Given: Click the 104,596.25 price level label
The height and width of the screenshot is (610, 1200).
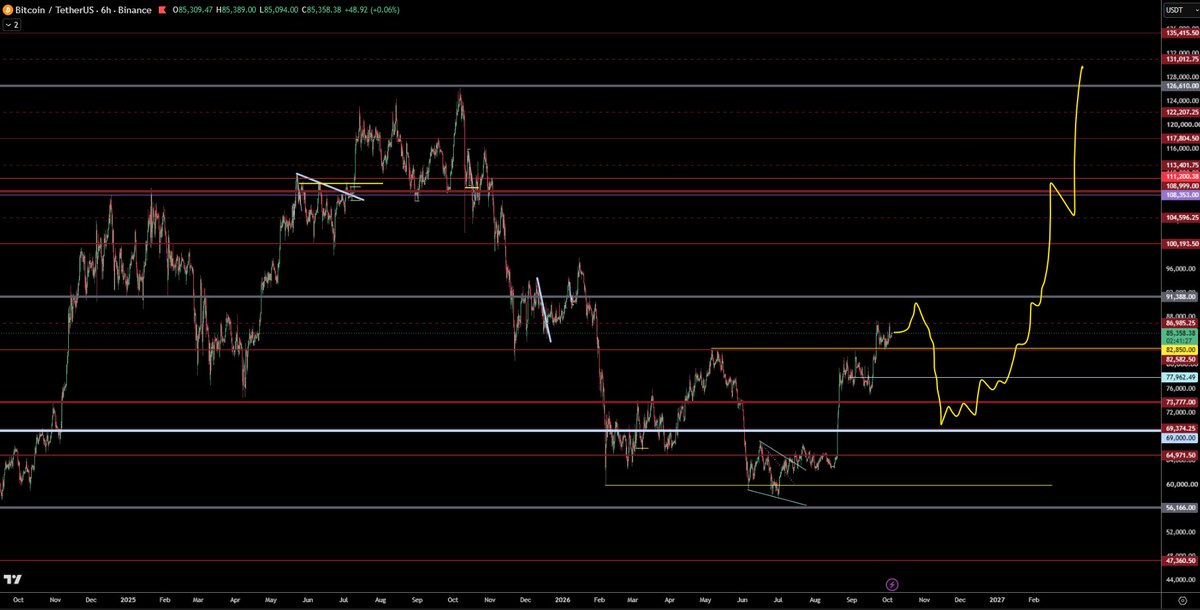Looking at the screenshot, I should 1181,217.
